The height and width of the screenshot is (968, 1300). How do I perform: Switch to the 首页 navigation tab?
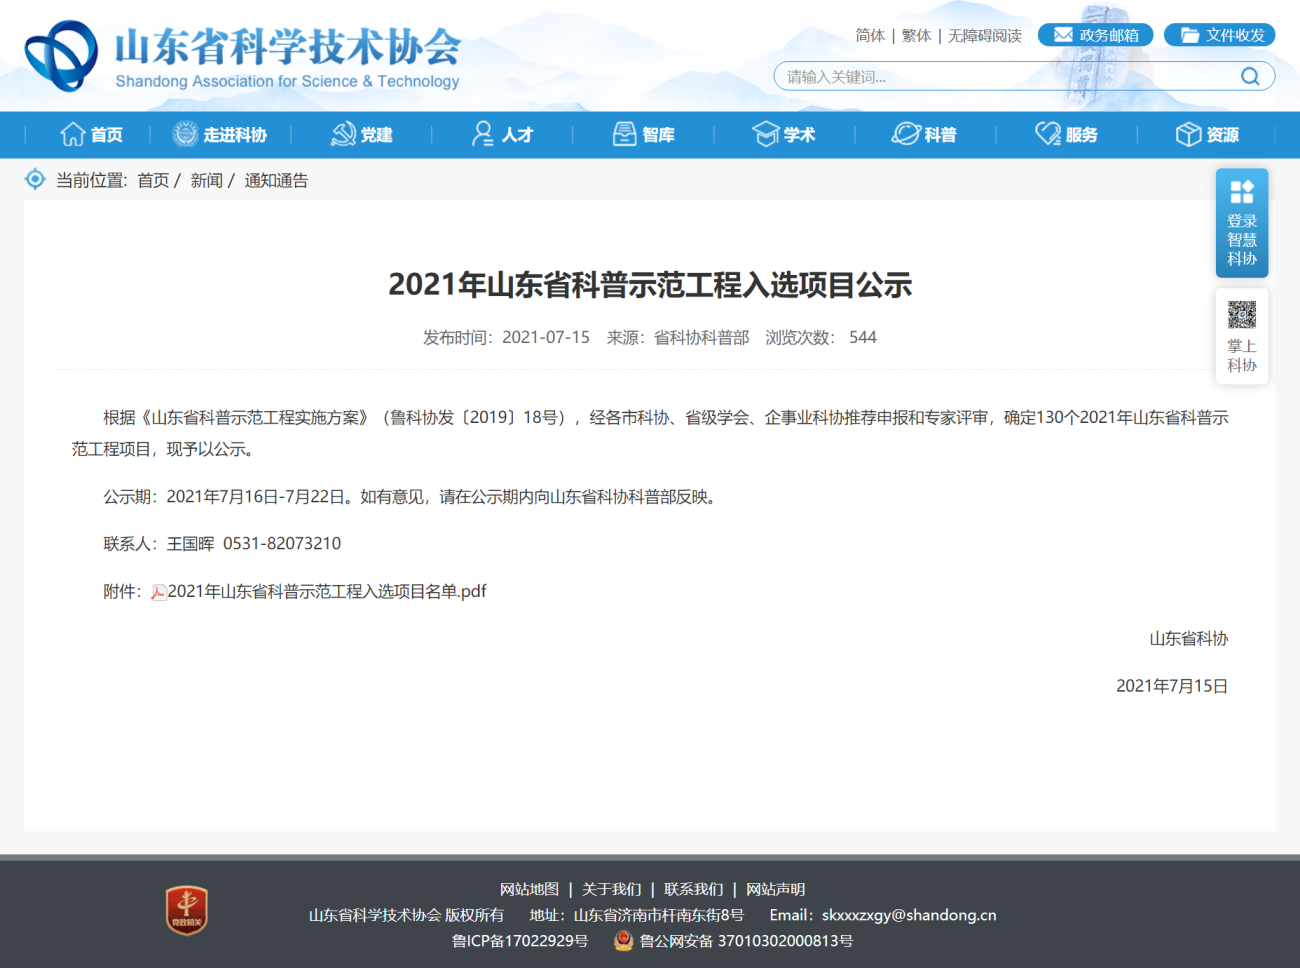[92, 134]
